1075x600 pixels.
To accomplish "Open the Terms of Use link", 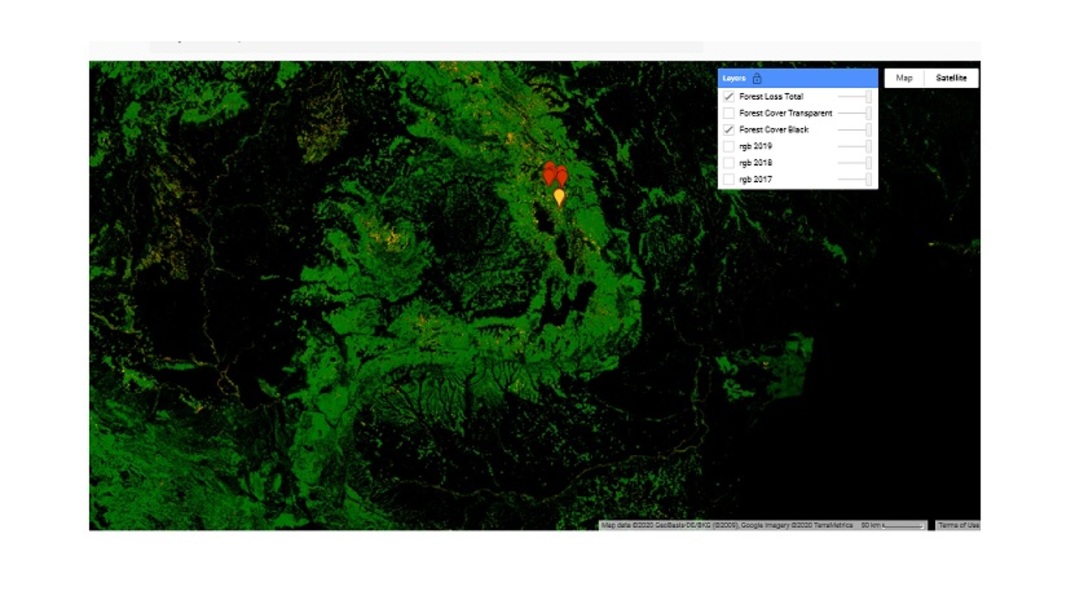I will tap(958, 525).
